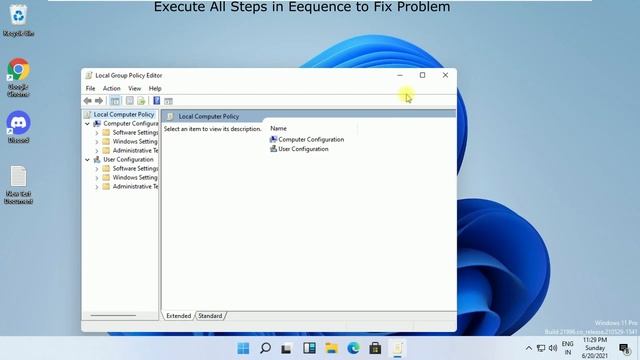Select User Configuration in the left tree
640x360 pixels.
pos(128,160)
